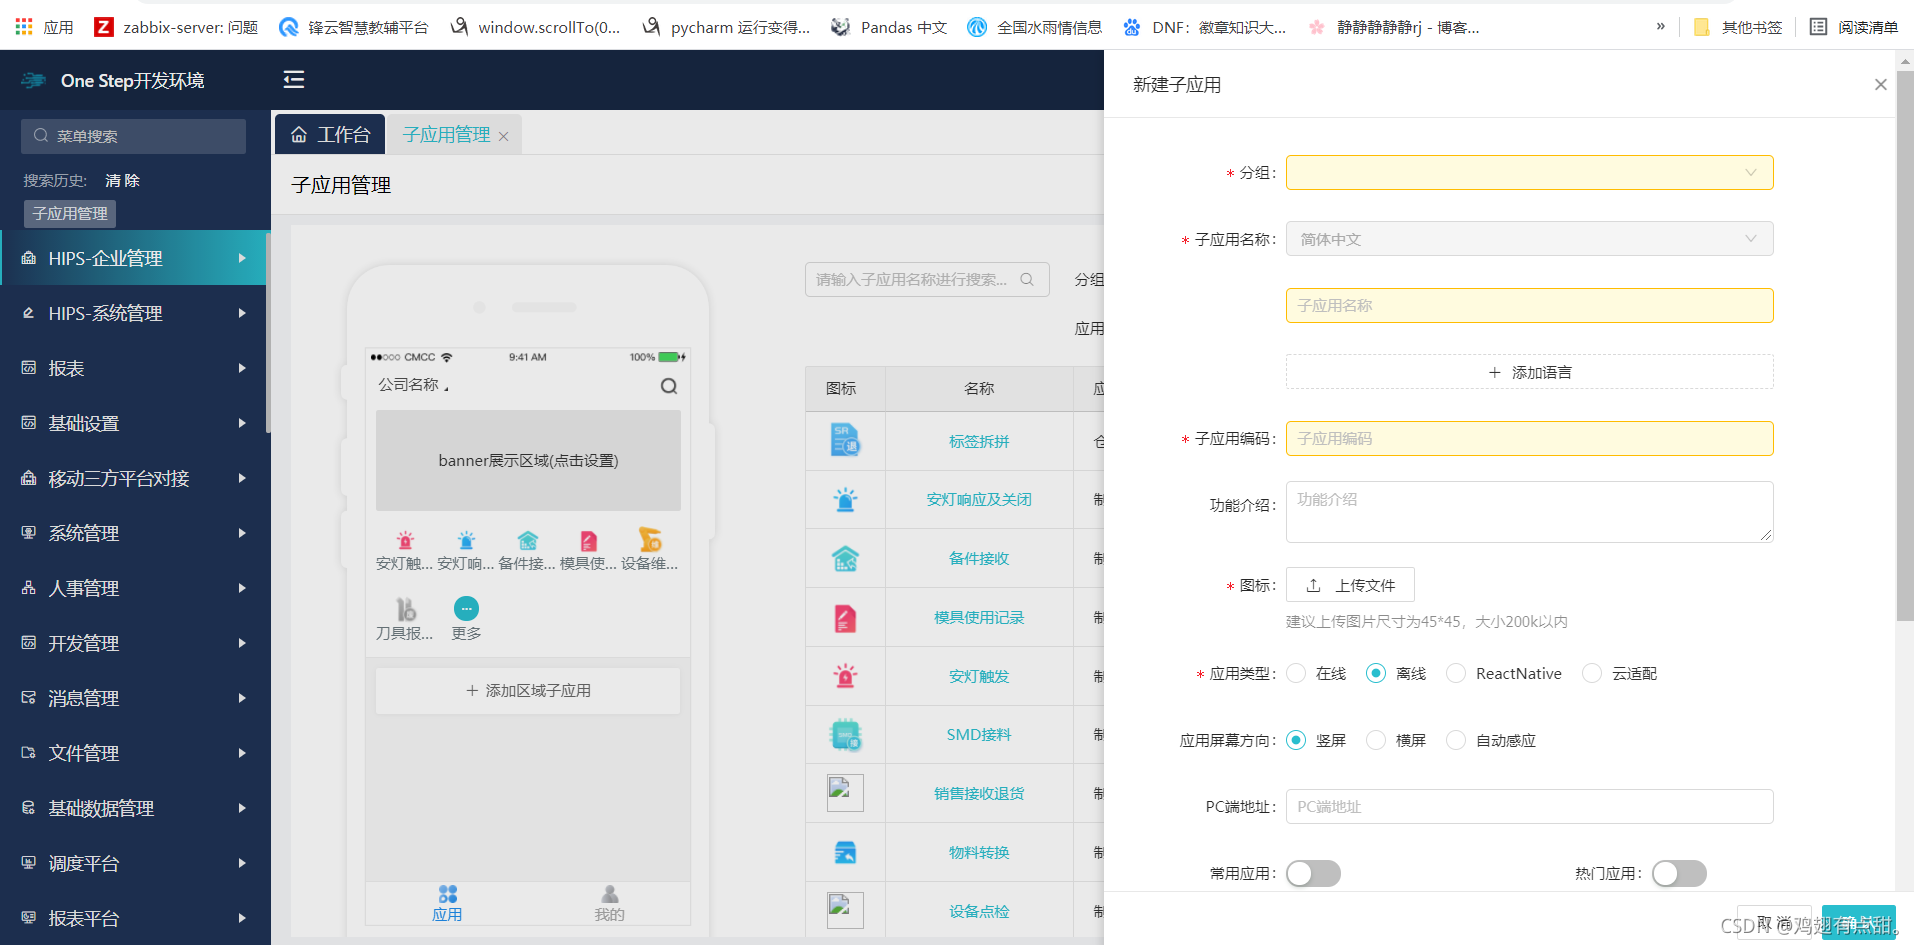Click the 更多 round icon
This screenshot has width=1914, height=945.
(x=466, y=608)
